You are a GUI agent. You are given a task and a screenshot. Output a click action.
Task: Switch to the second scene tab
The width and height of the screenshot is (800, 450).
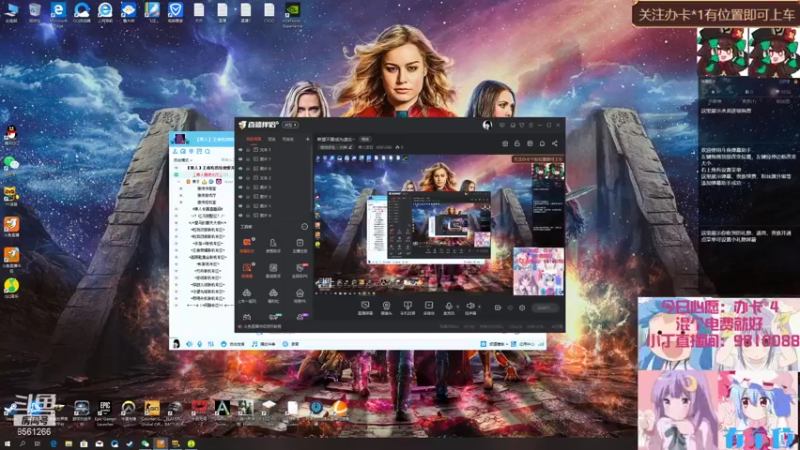[272, 139]
